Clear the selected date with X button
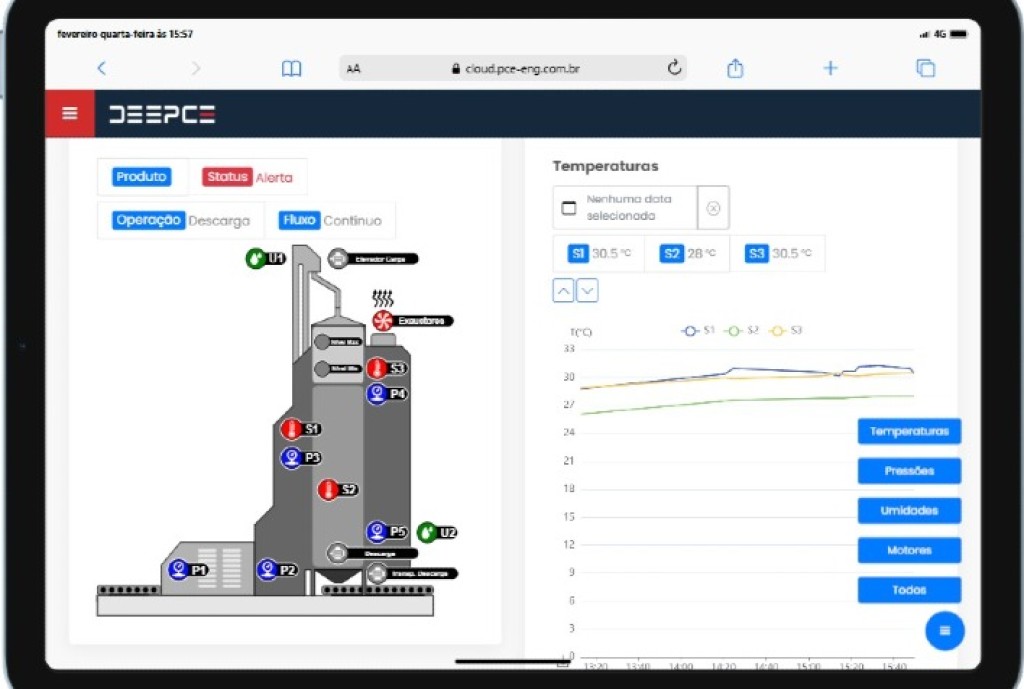The image size is (1024, 689). (x=713, y=208)
